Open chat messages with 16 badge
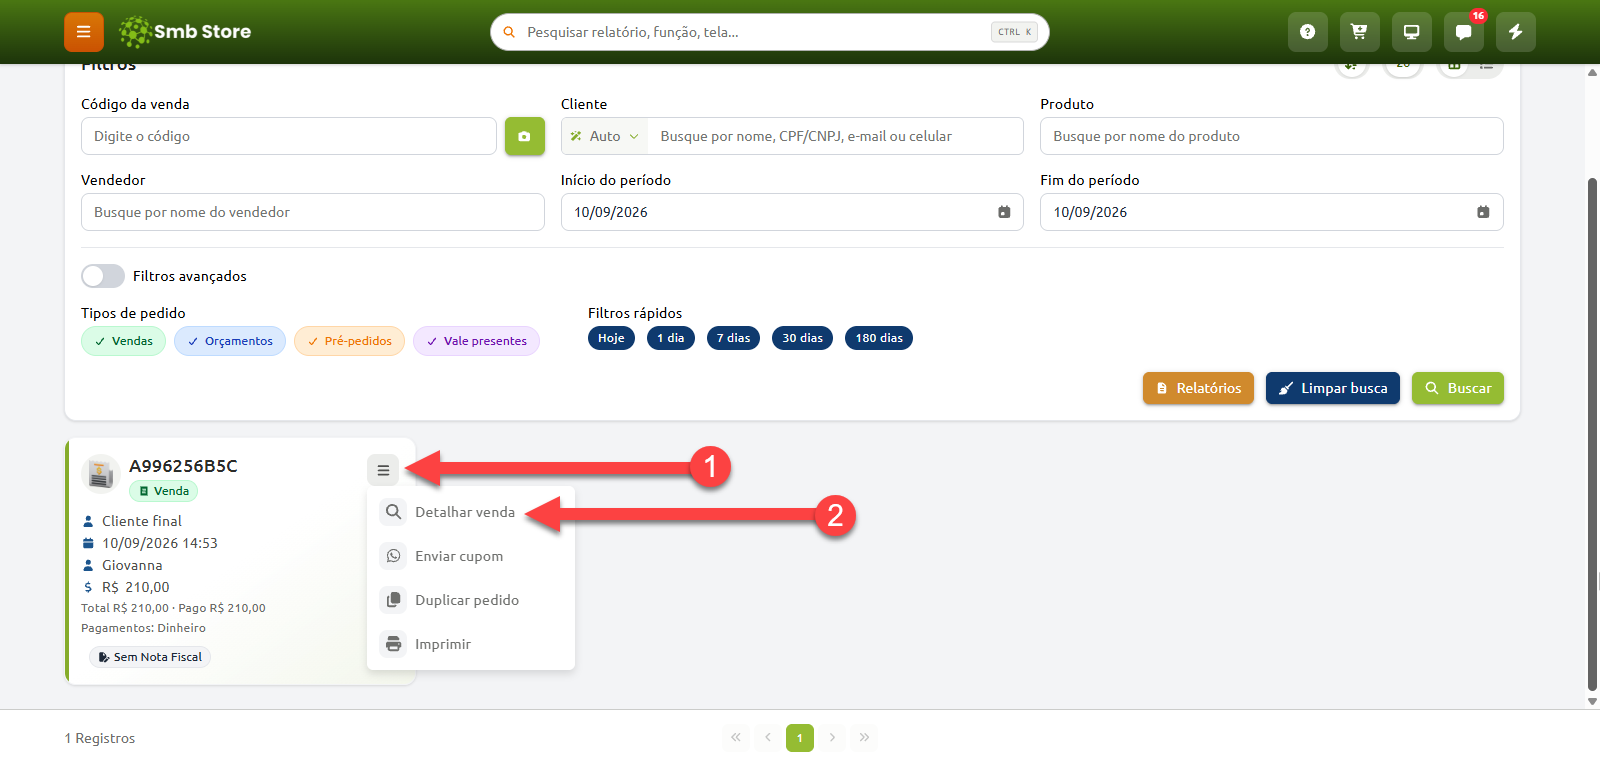Screen dimensions: 1600x765 [x=1463, y=32]
